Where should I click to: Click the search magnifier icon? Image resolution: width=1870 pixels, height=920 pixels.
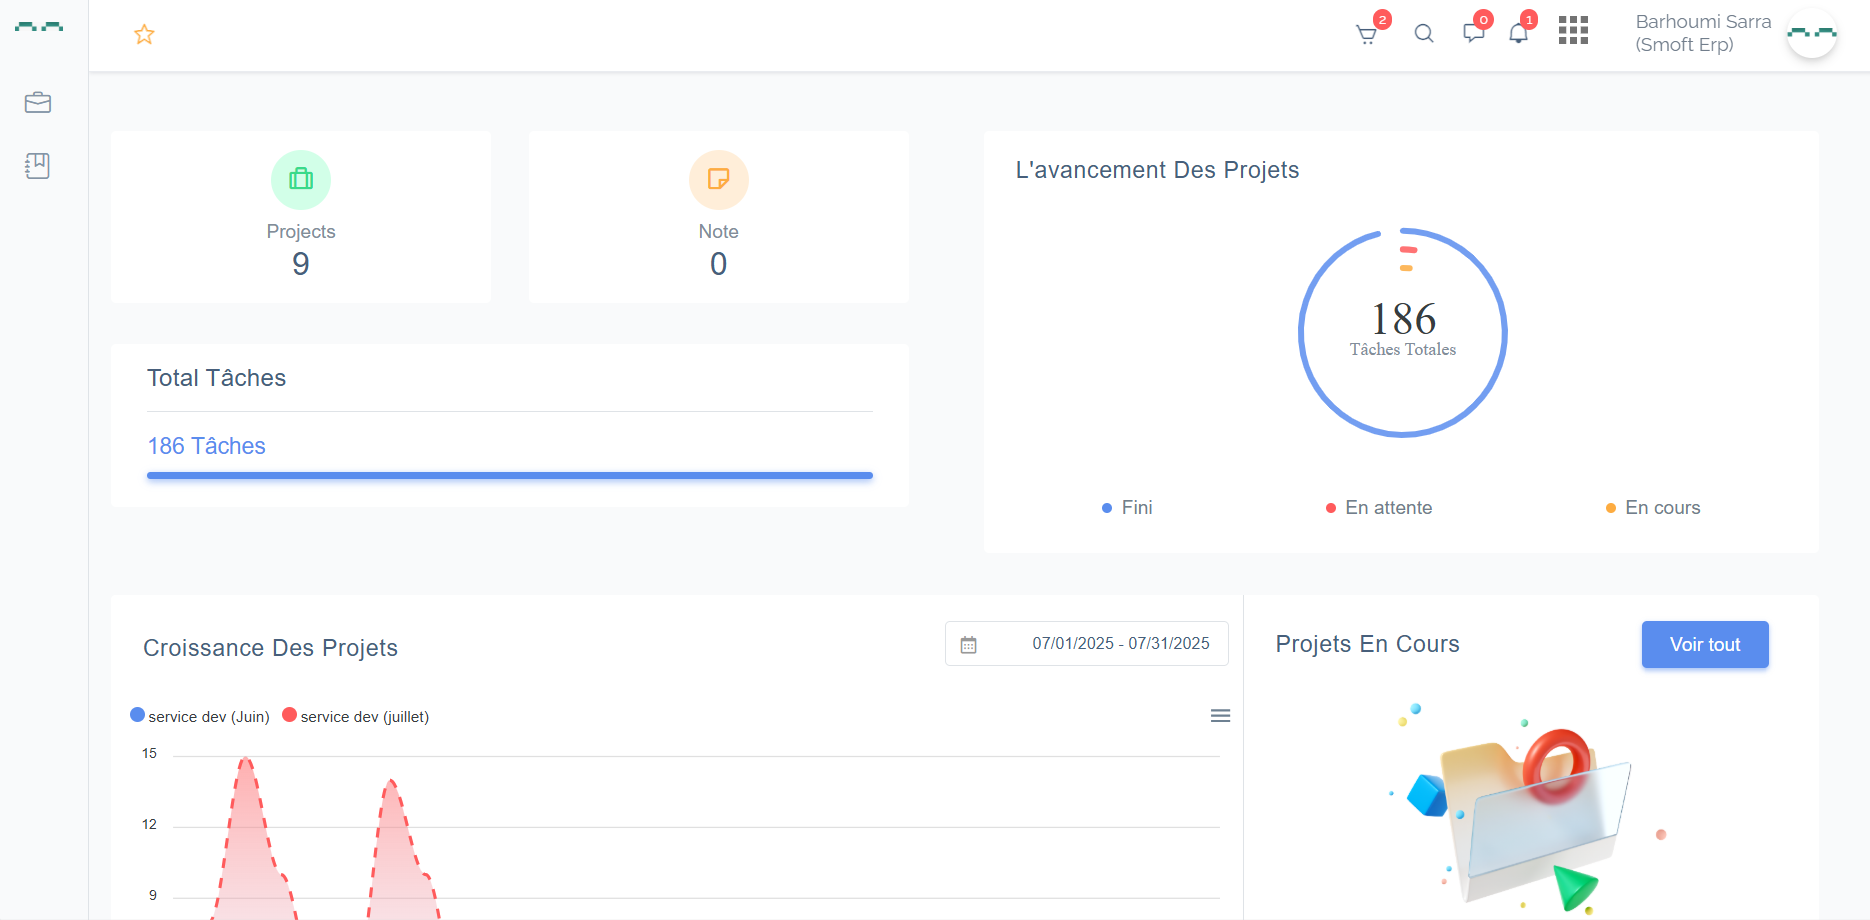pos(1424,34)
